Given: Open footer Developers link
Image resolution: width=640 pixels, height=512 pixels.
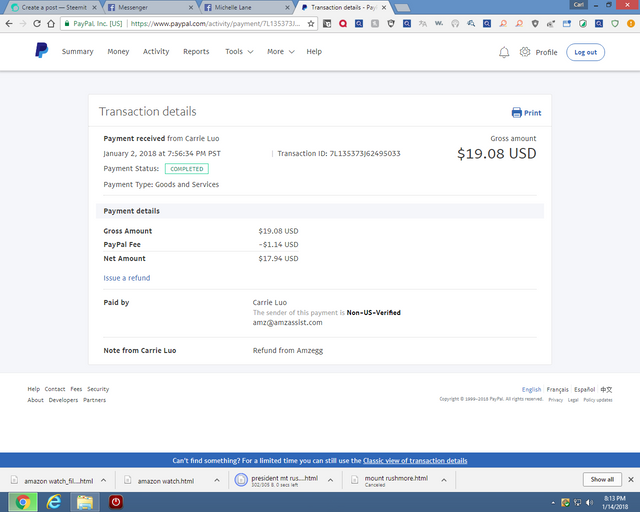Looking at the screenshot, I should [63, 400].
